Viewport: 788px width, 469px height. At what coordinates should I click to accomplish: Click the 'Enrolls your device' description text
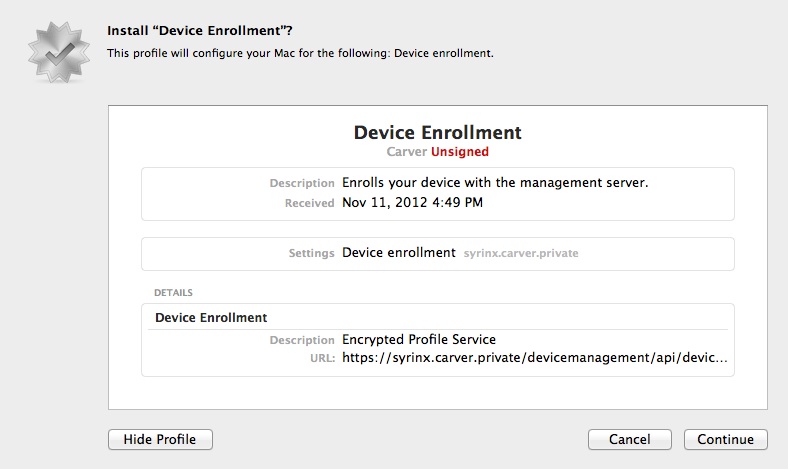pos(495,183)
